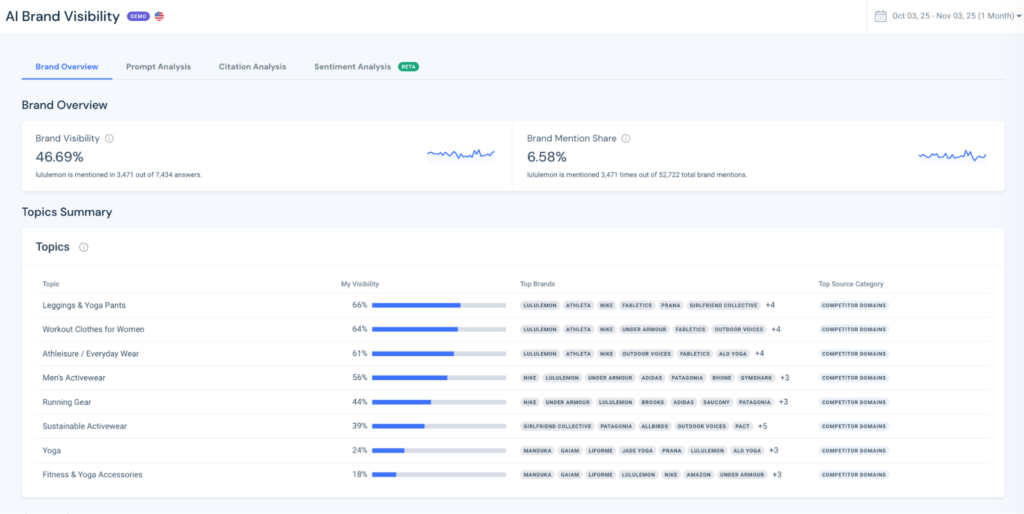The height and width of the screenshot is (514, 1024).
Task: Open the Workout Clothes for Women topic
Action: pos(93,329)
